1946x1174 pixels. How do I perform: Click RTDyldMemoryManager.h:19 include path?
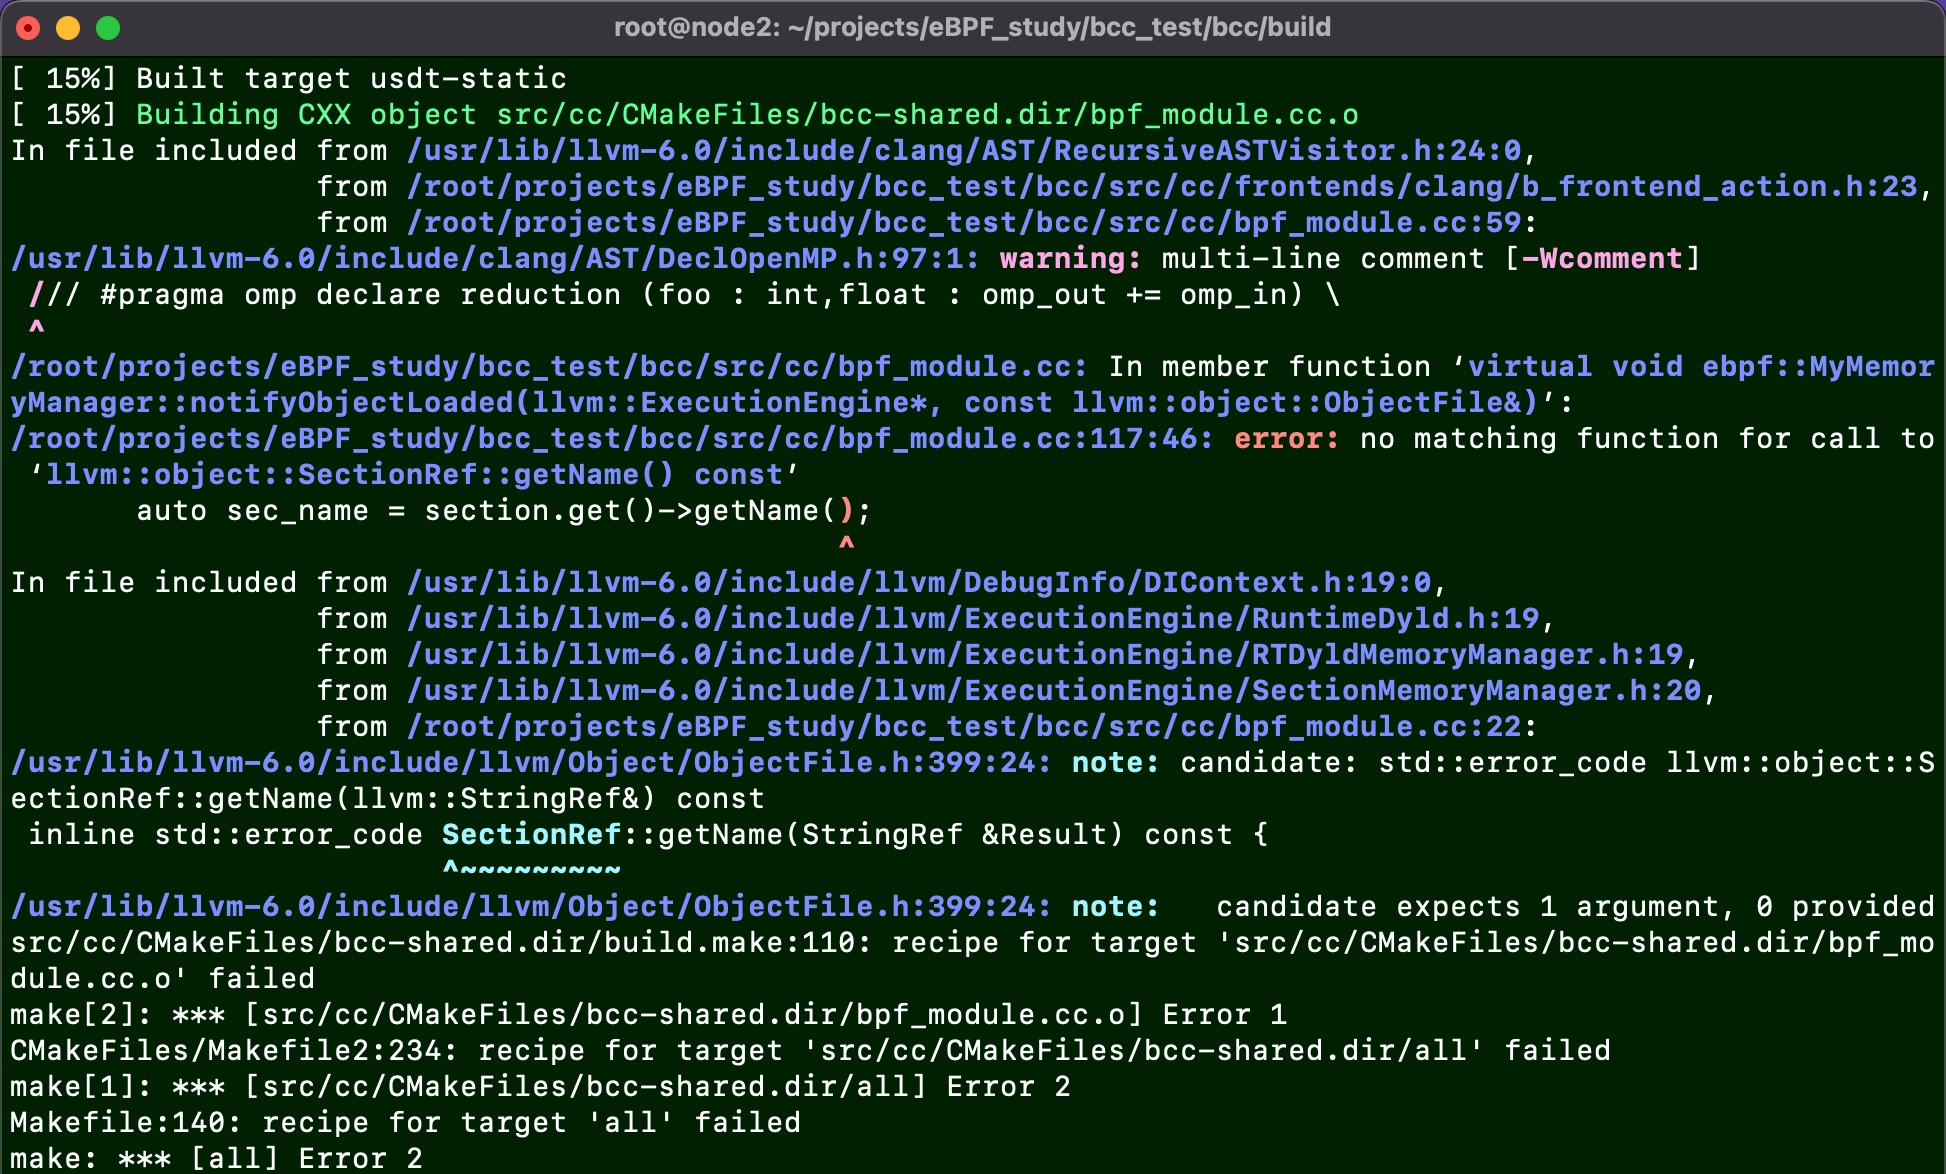click(x=1045, y=654)
